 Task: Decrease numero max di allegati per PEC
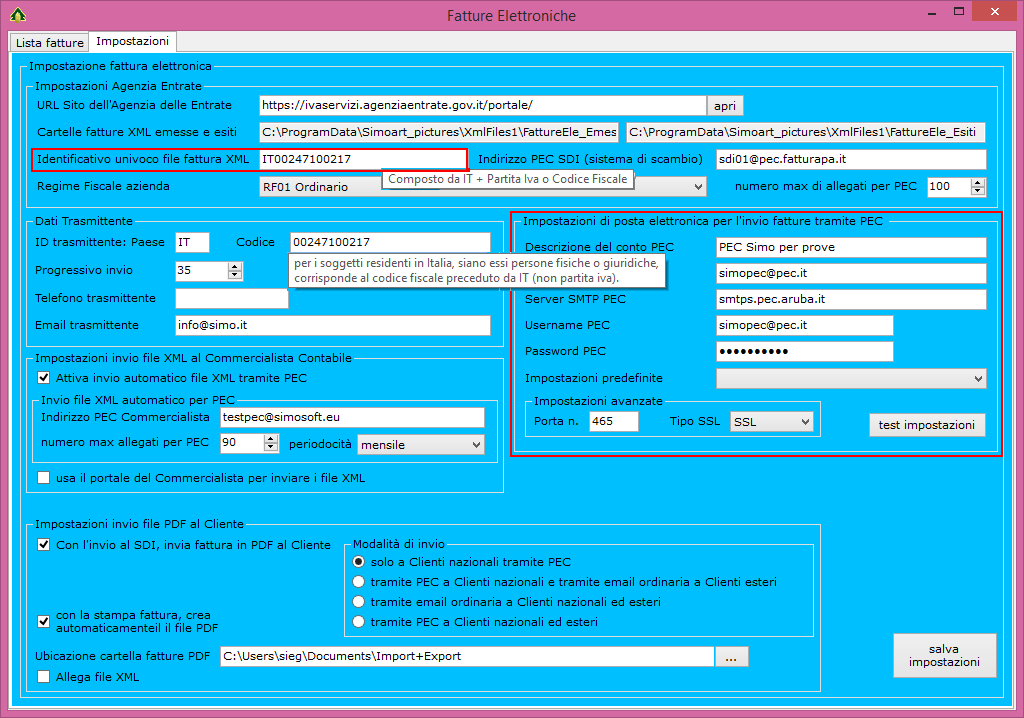click(978, 191)
